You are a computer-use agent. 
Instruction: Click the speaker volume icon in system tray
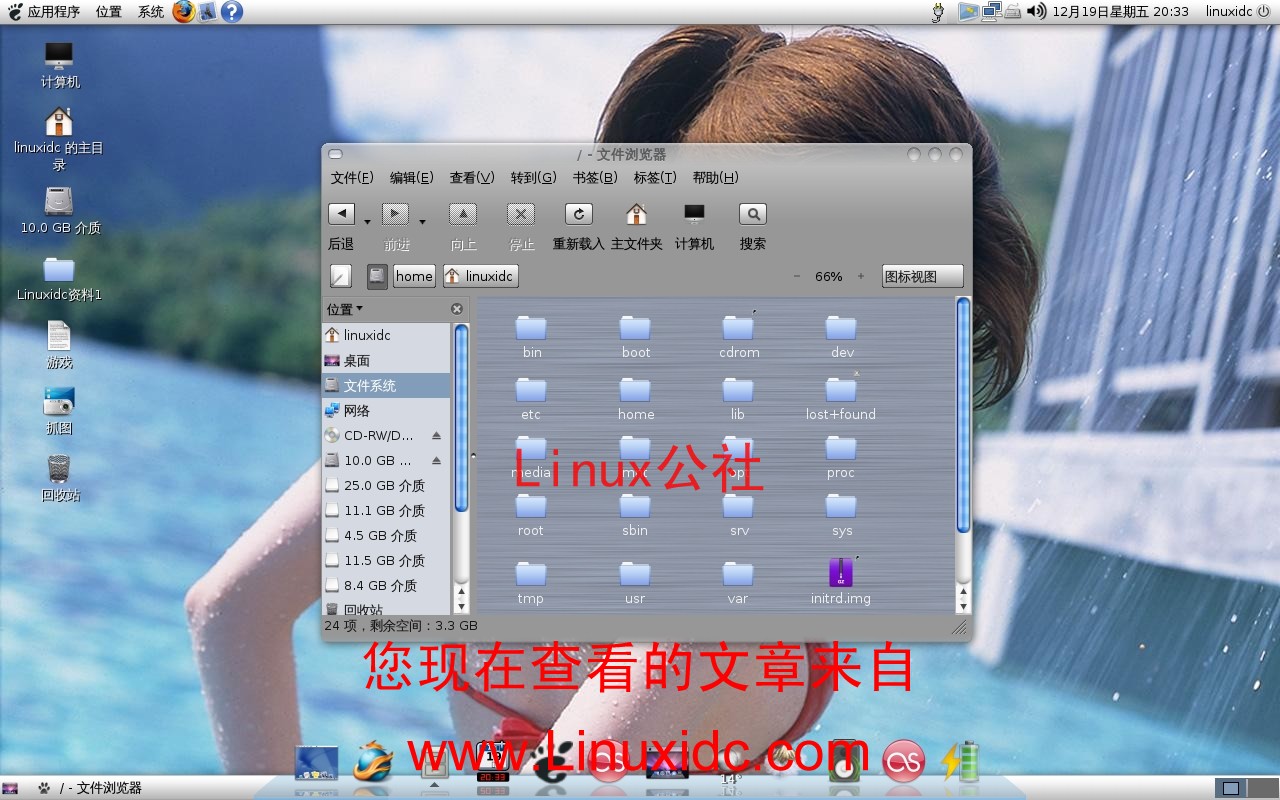[1035, 12]
